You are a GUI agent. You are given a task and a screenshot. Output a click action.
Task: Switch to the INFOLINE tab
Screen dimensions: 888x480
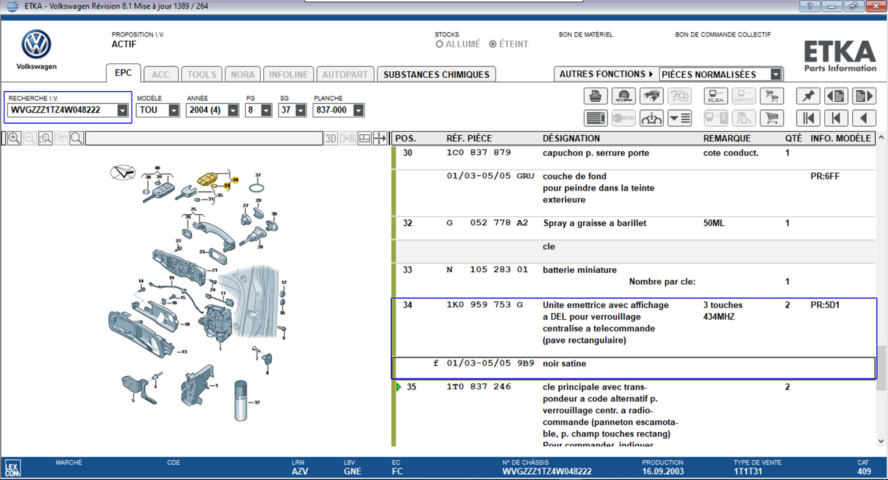(x=288, y=75)
